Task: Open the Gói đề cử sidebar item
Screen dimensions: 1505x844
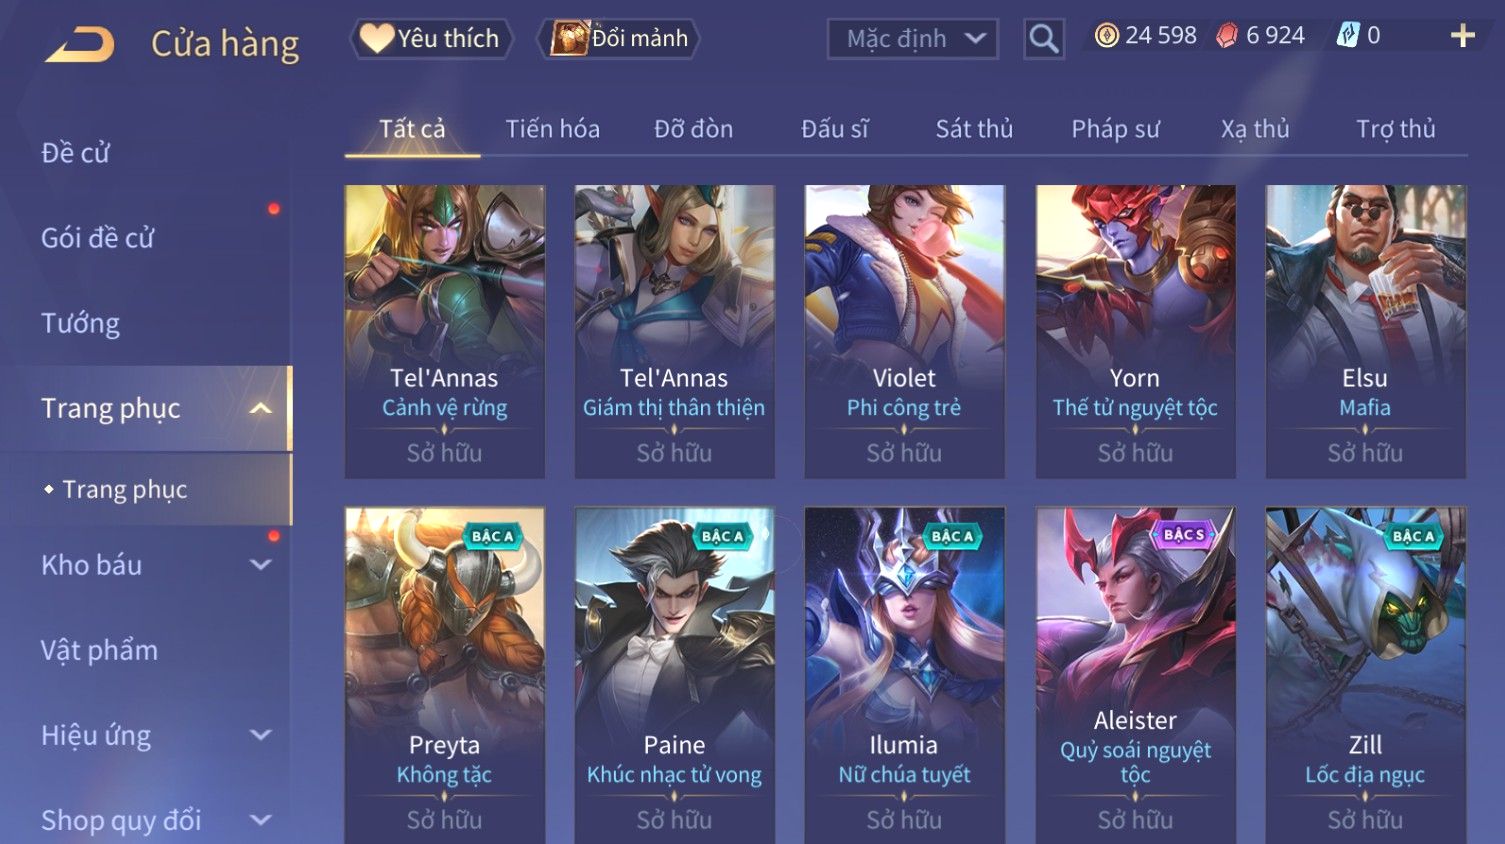Action: [x=98, y=238]
